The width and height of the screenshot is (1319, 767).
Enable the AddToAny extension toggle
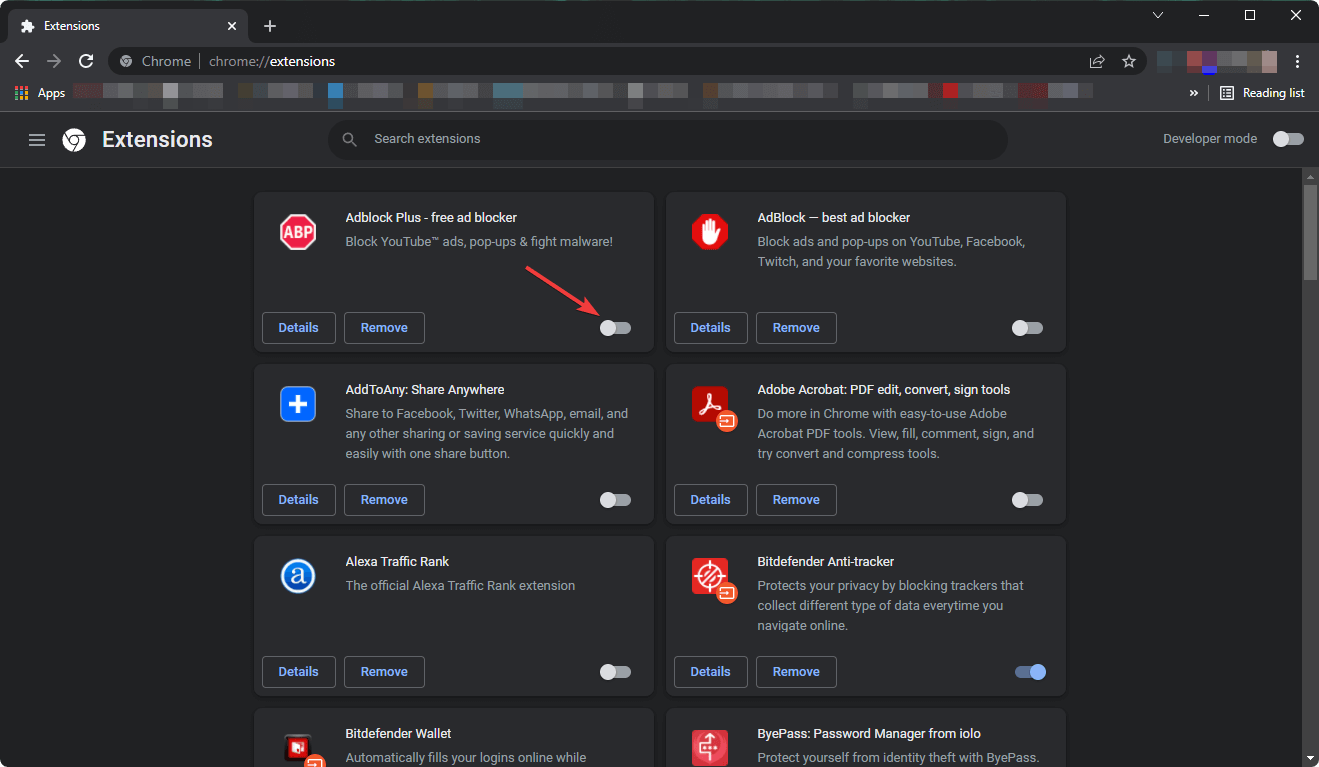pos(615,500)
